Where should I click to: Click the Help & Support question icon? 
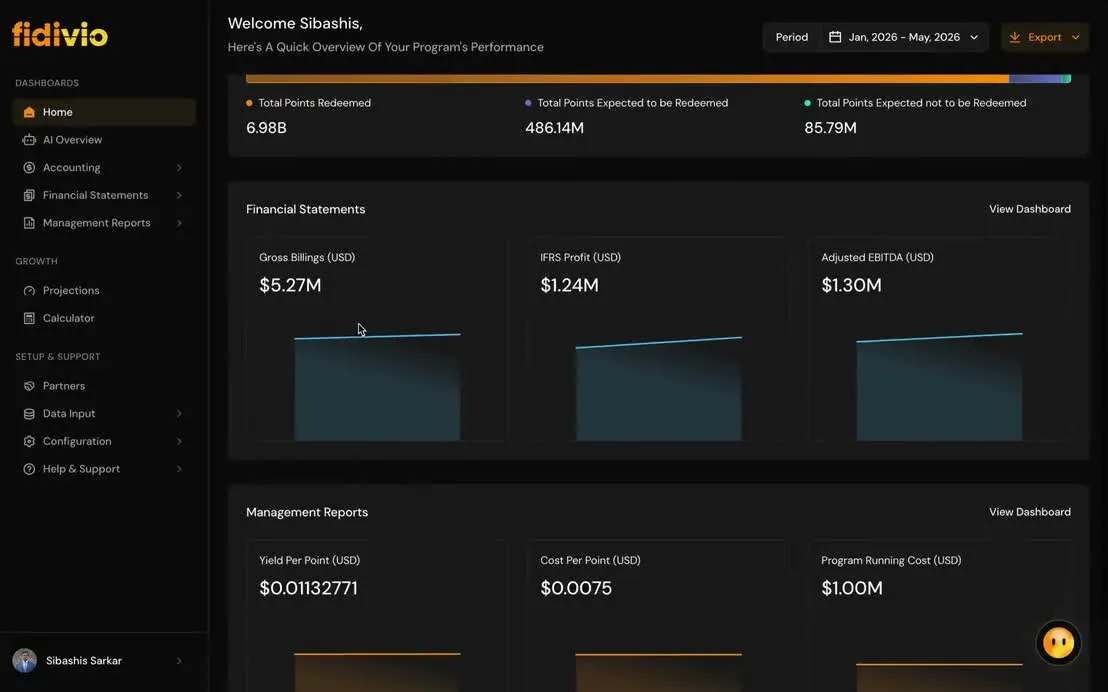(29, 469)
